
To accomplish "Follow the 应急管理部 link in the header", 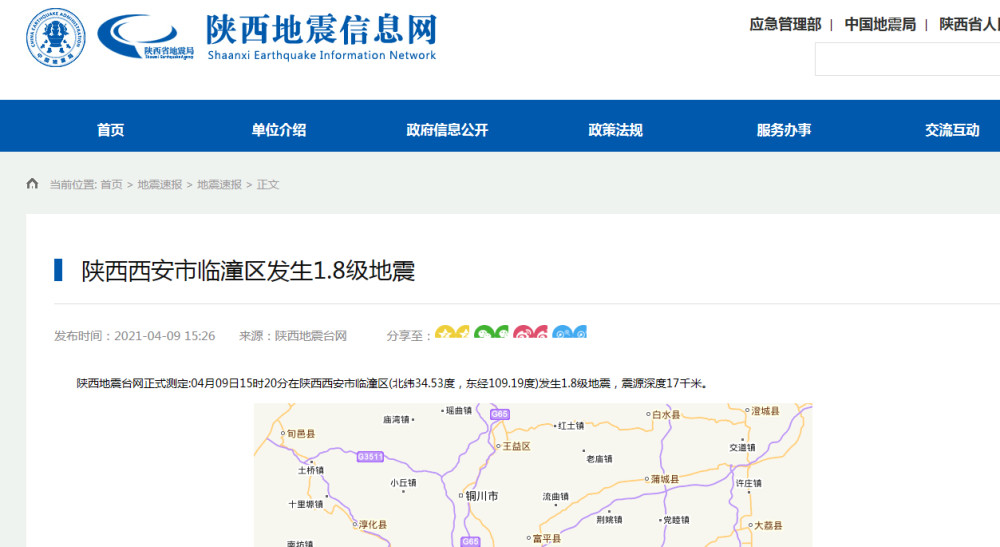I will [x=785, y=24].
